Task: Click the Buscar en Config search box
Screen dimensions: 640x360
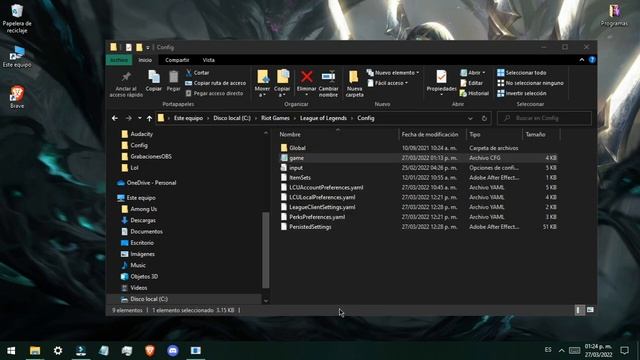Action: coord(544,118)
